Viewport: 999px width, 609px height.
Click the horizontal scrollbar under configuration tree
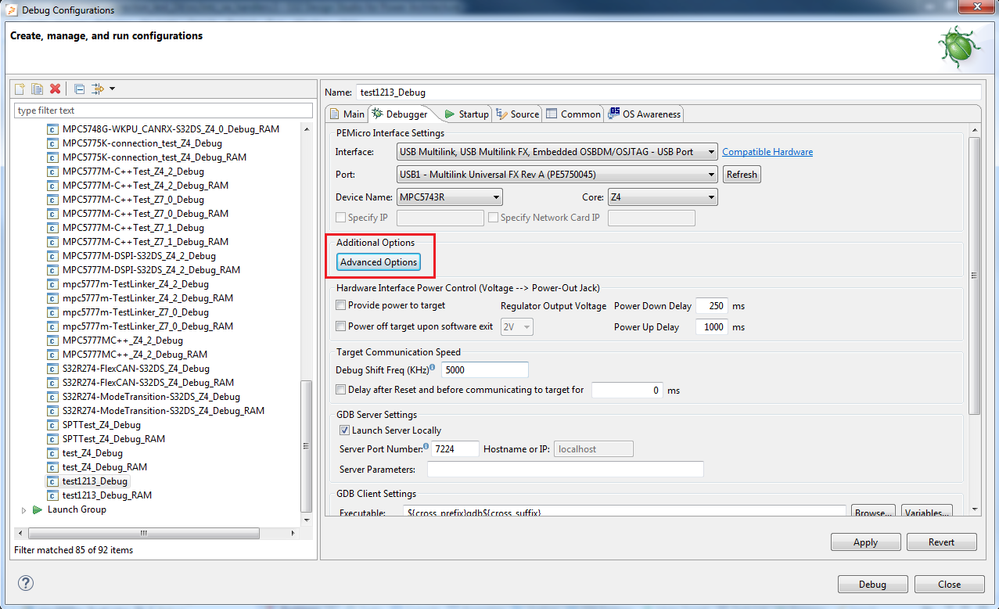pyautogui.click(x=143, y=533)
